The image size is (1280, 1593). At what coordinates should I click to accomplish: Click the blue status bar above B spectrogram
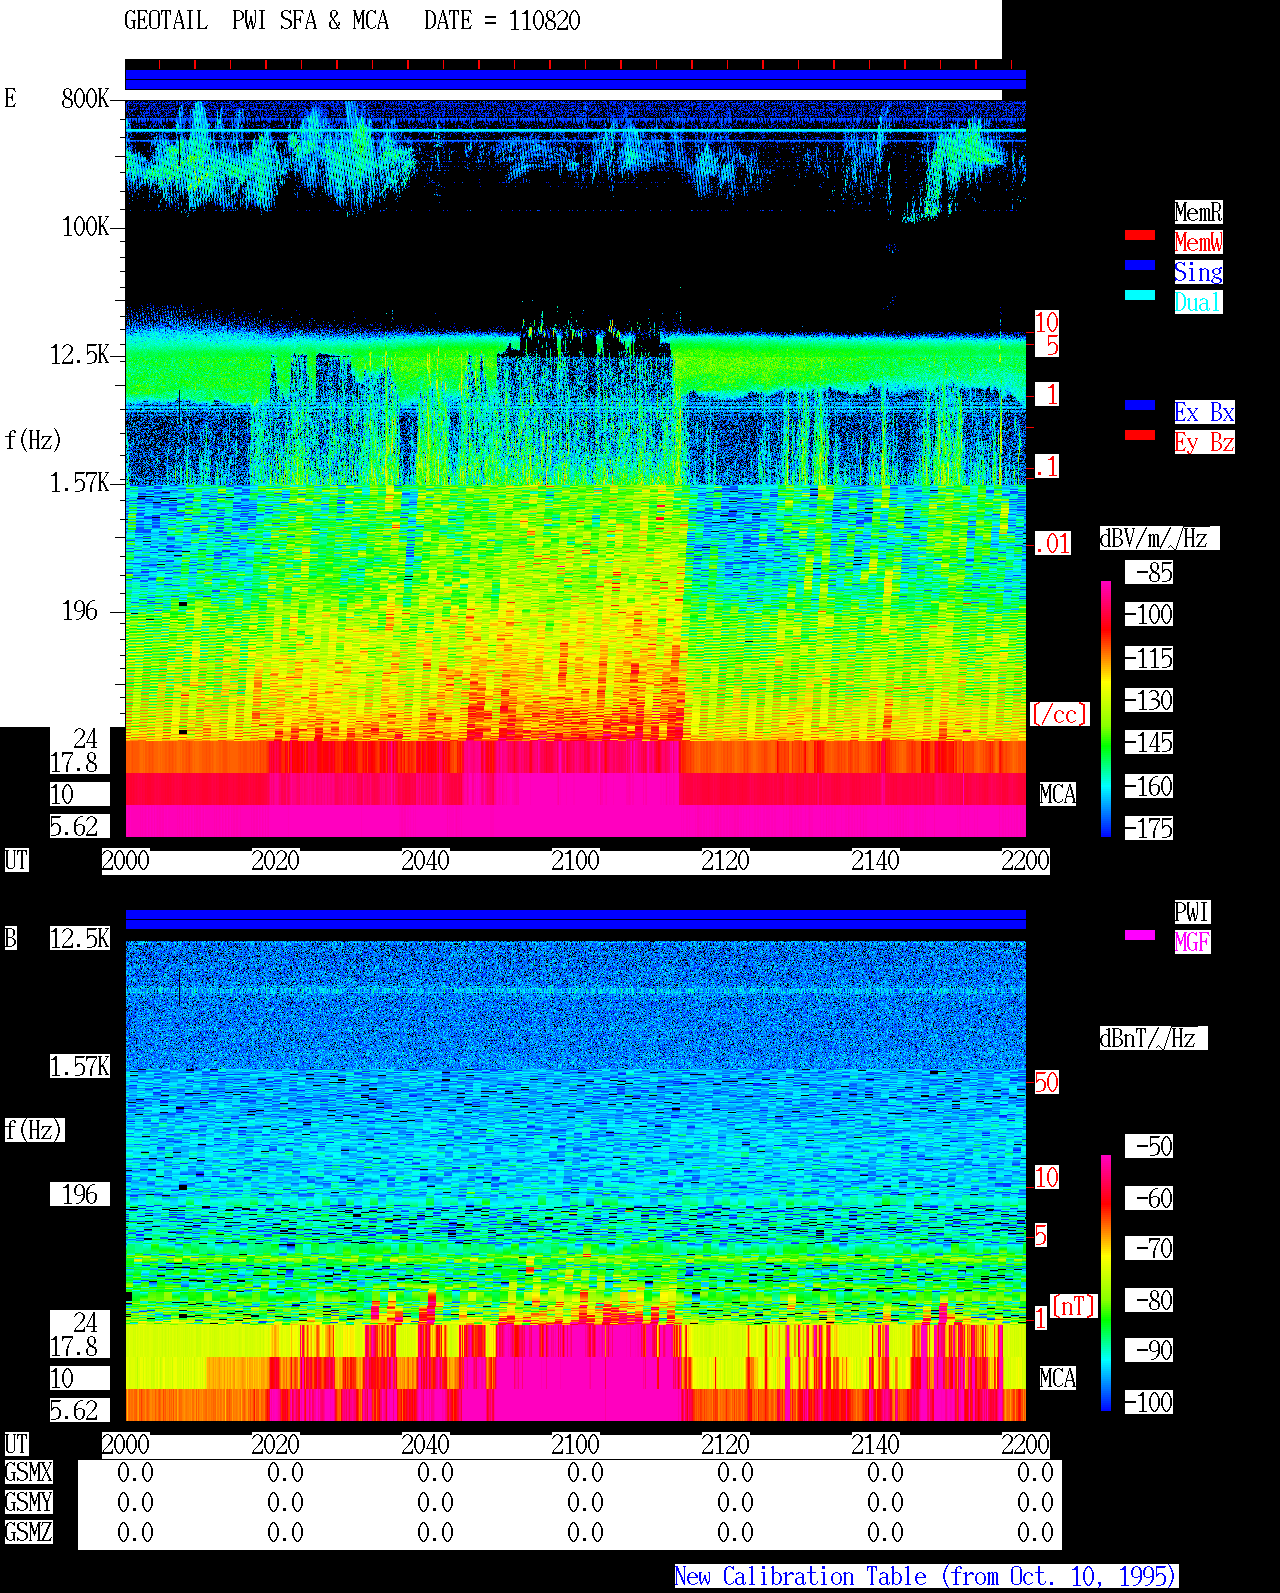575,919
